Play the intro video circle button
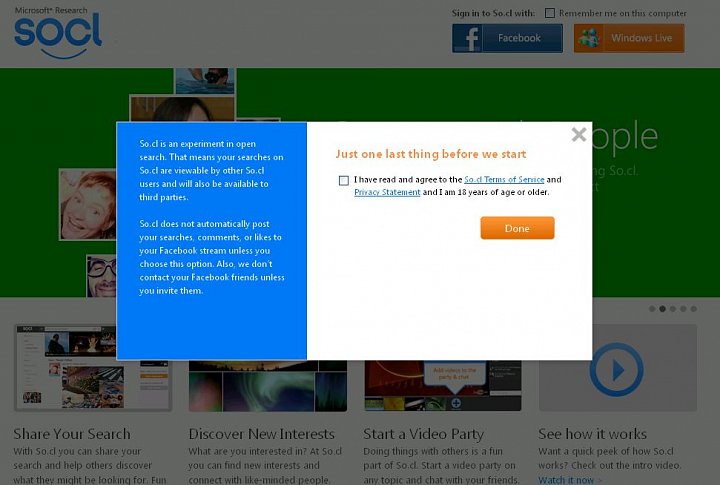 [x=616, y=369]
